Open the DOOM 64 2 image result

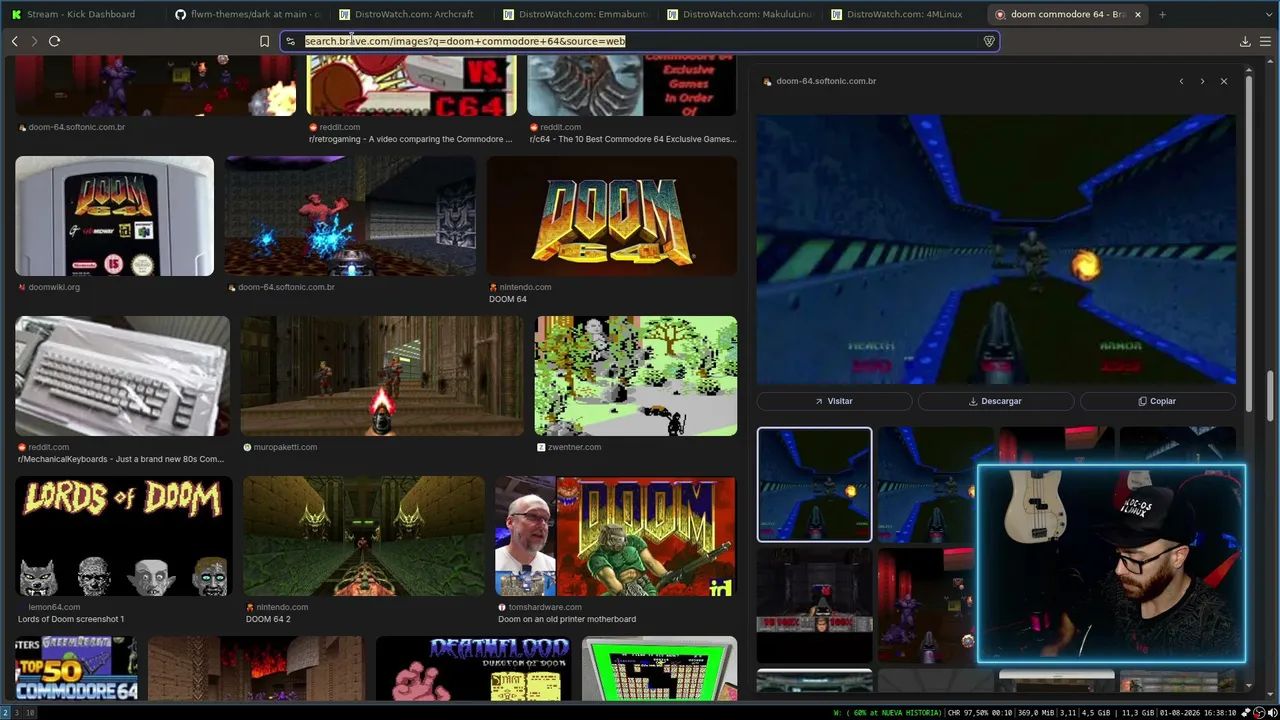(x=364, y=536)
